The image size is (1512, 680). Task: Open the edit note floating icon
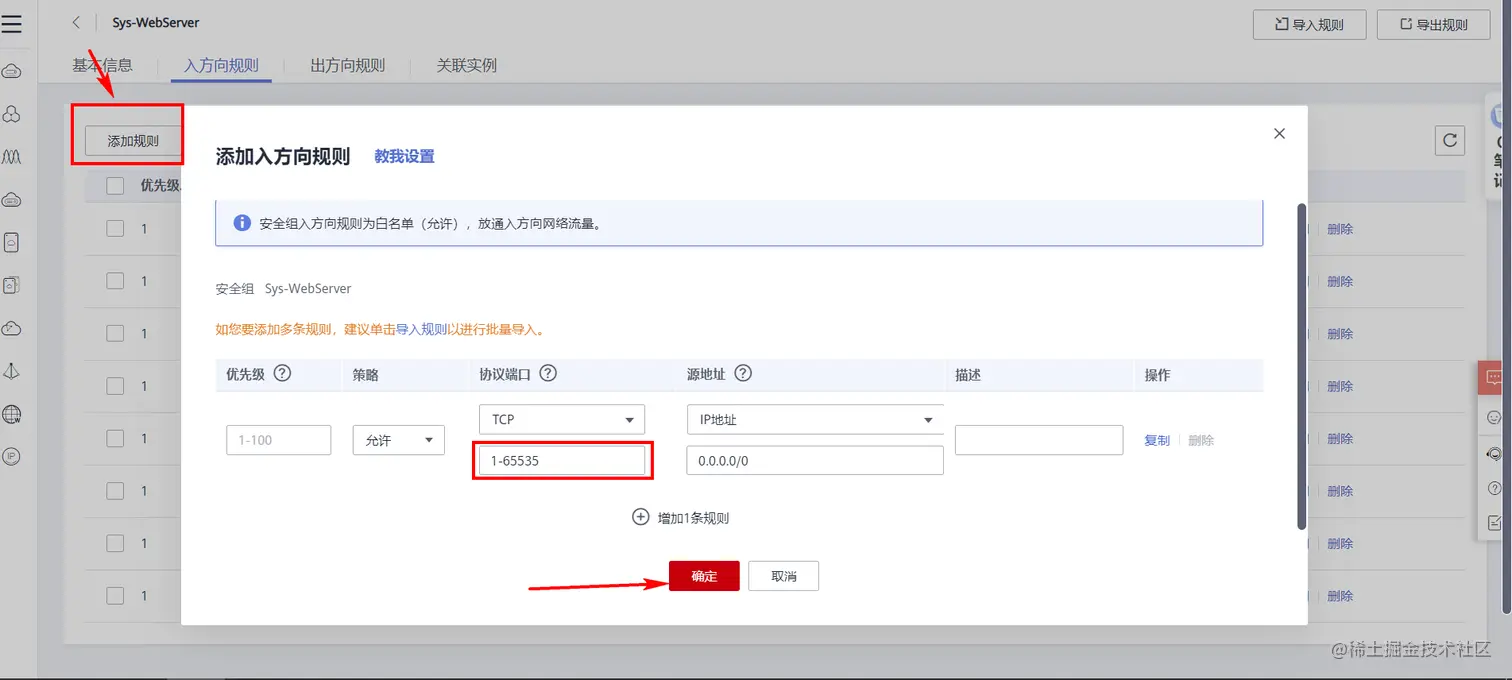[x=1496, y=522]
